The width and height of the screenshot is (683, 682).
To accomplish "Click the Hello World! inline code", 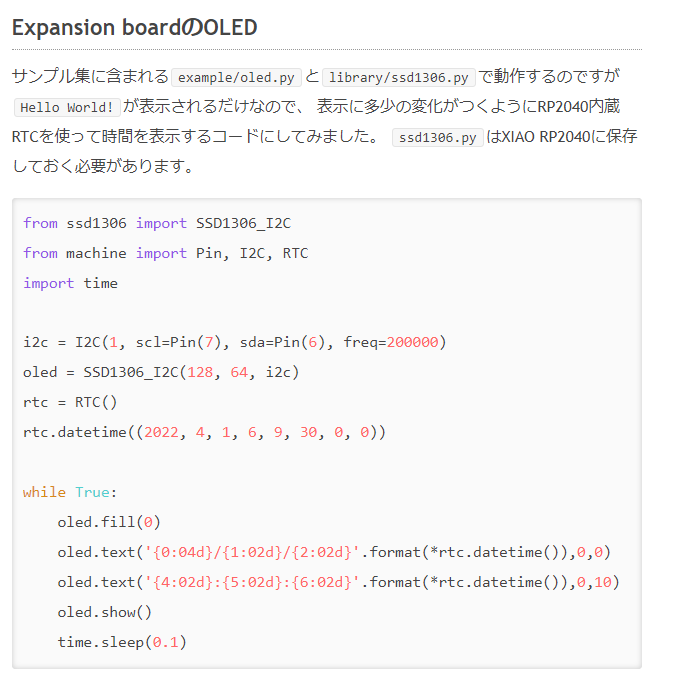I will (67, 107).
